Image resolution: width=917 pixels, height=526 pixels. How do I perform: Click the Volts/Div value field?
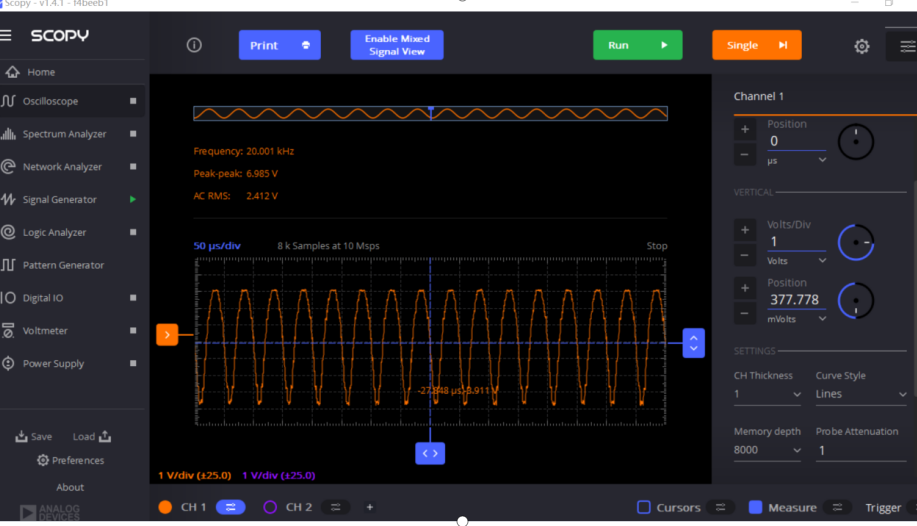pos(797,242)
